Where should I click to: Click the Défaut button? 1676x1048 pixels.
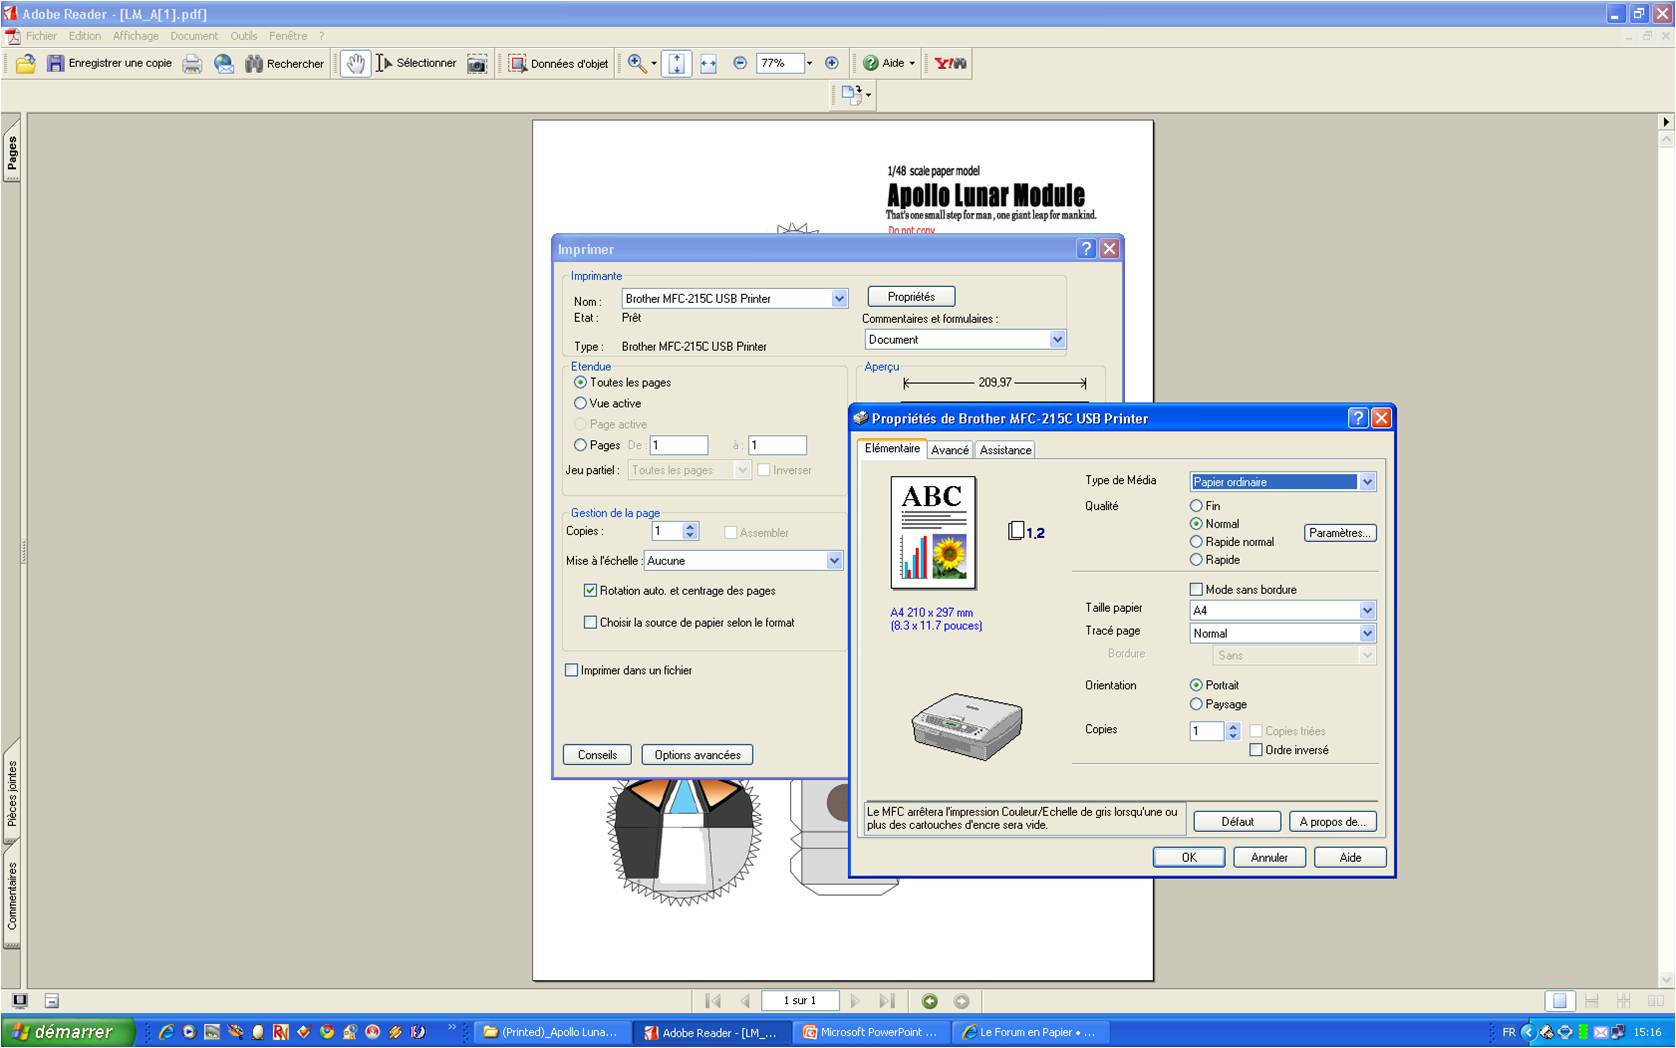point(1237,821)
